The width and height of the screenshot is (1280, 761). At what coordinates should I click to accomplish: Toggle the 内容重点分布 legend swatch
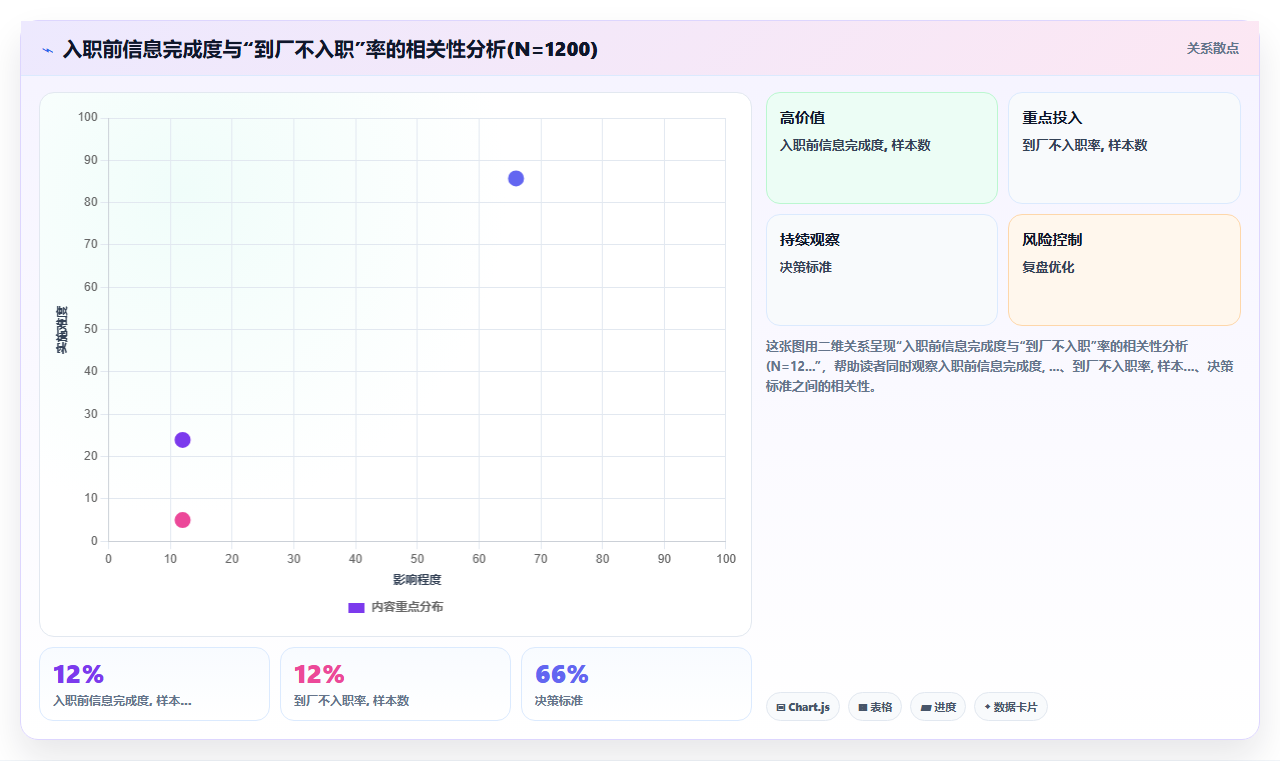coord(356,607)
